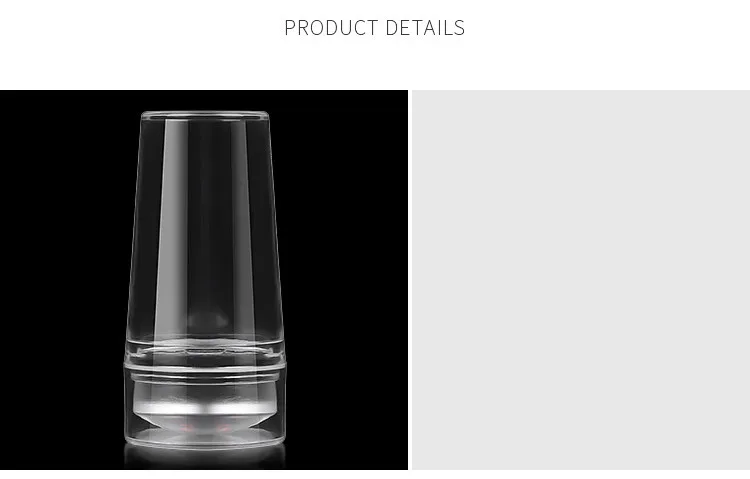750x479 pixels.
Task: Click the top rim of the glass
Action: point(205,115)
